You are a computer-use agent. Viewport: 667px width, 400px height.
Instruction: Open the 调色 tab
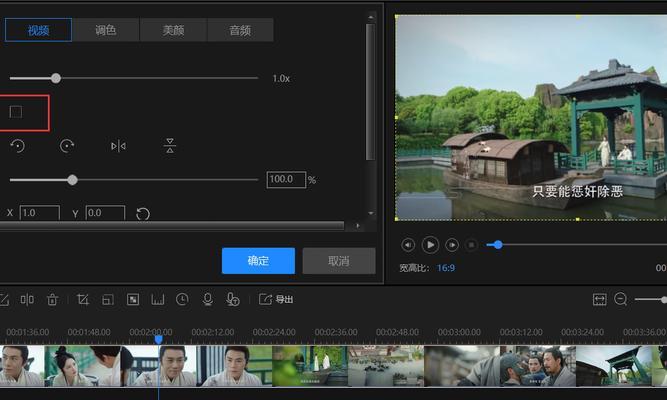point(105,30)
